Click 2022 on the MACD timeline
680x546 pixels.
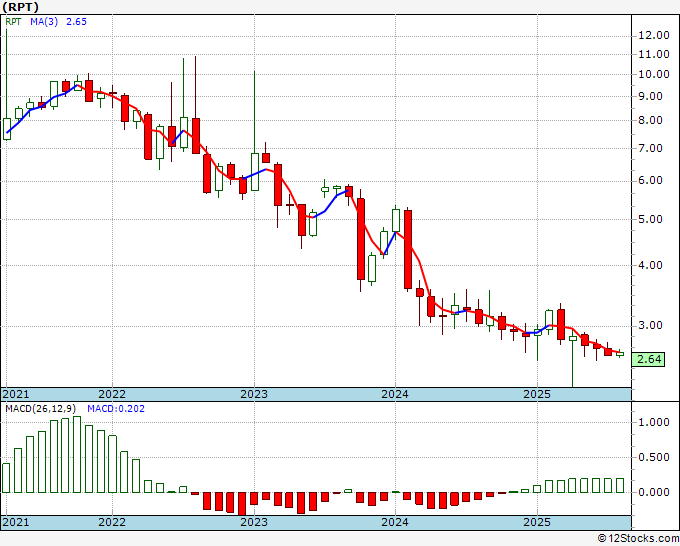[112, 522]
